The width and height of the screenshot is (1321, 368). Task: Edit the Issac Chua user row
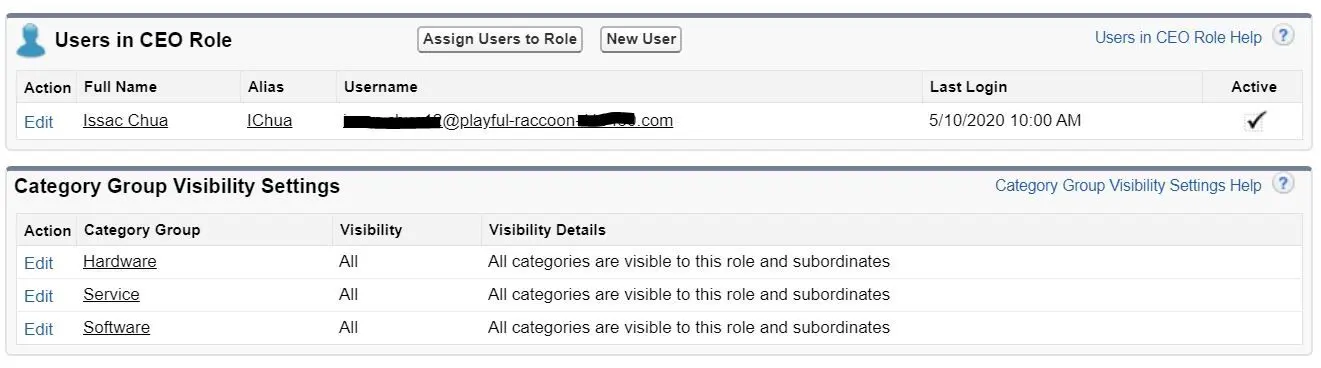pos(39,122)
